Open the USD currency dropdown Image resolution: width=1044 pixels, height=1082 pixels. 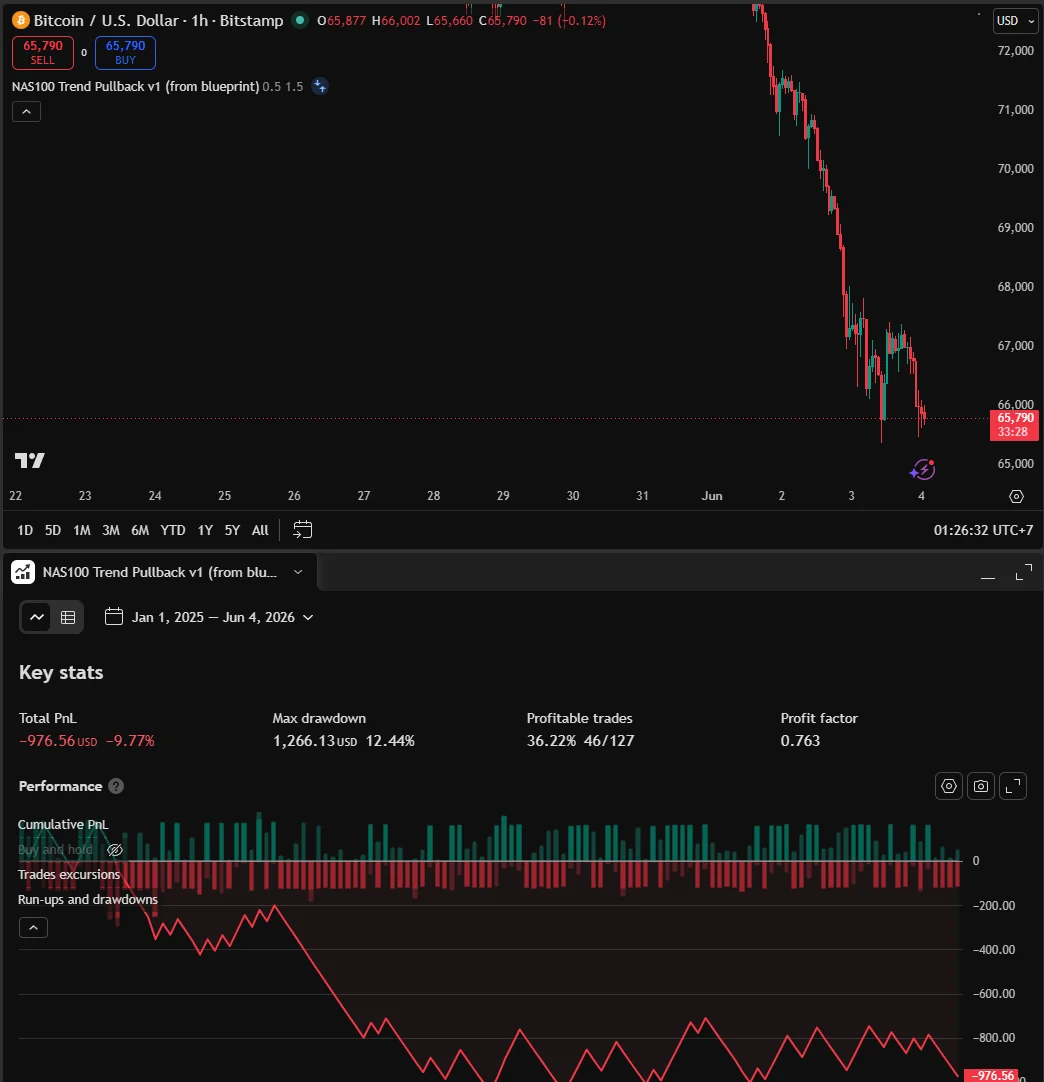point(1016,21)
